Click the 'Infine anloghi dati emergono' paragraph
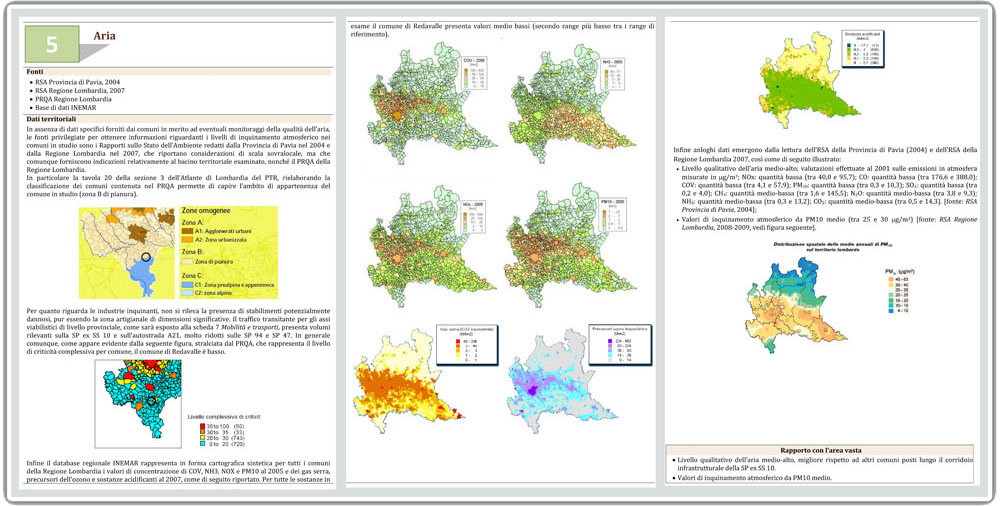Image resolution: width=1000 pixels, height=507 pixels. (825, 154)
